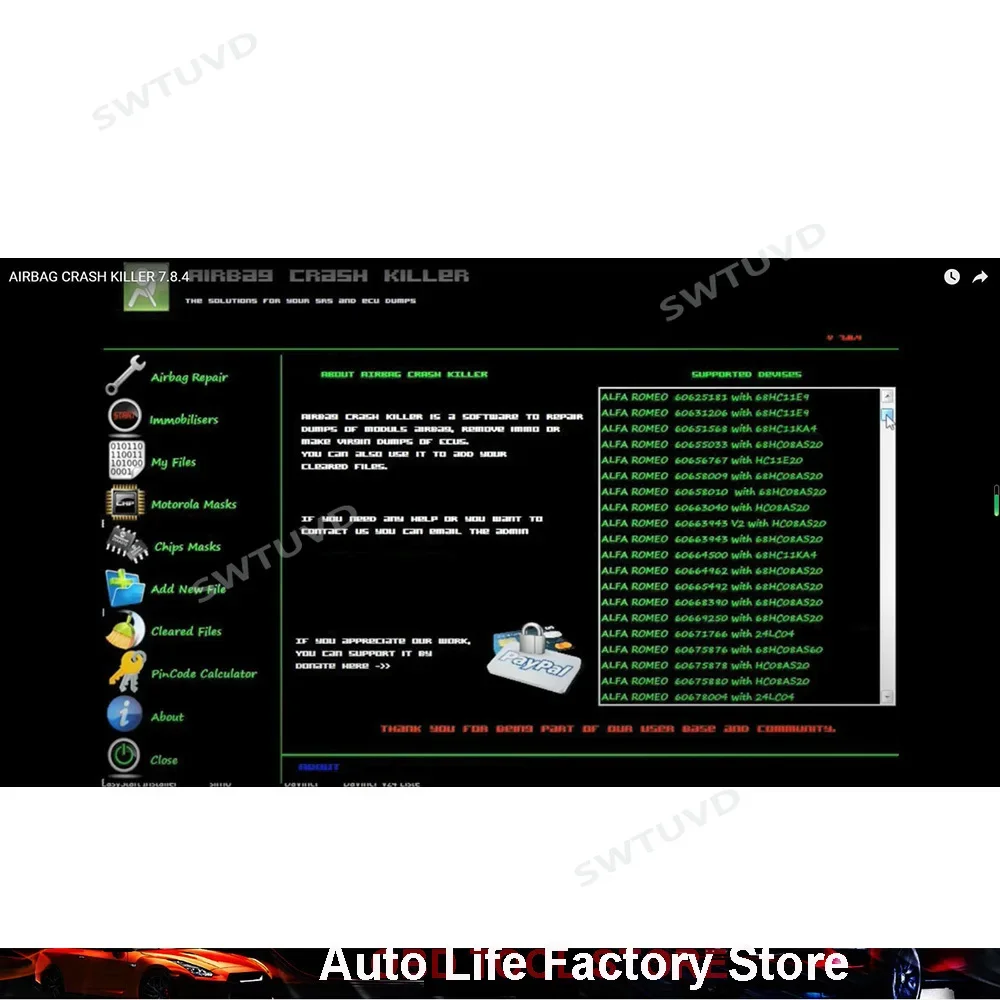Viewport: 1000px width, 1000px height.
Task: Click the Airbag Crash Killer logo icon
Action: [x=146, y=287]
